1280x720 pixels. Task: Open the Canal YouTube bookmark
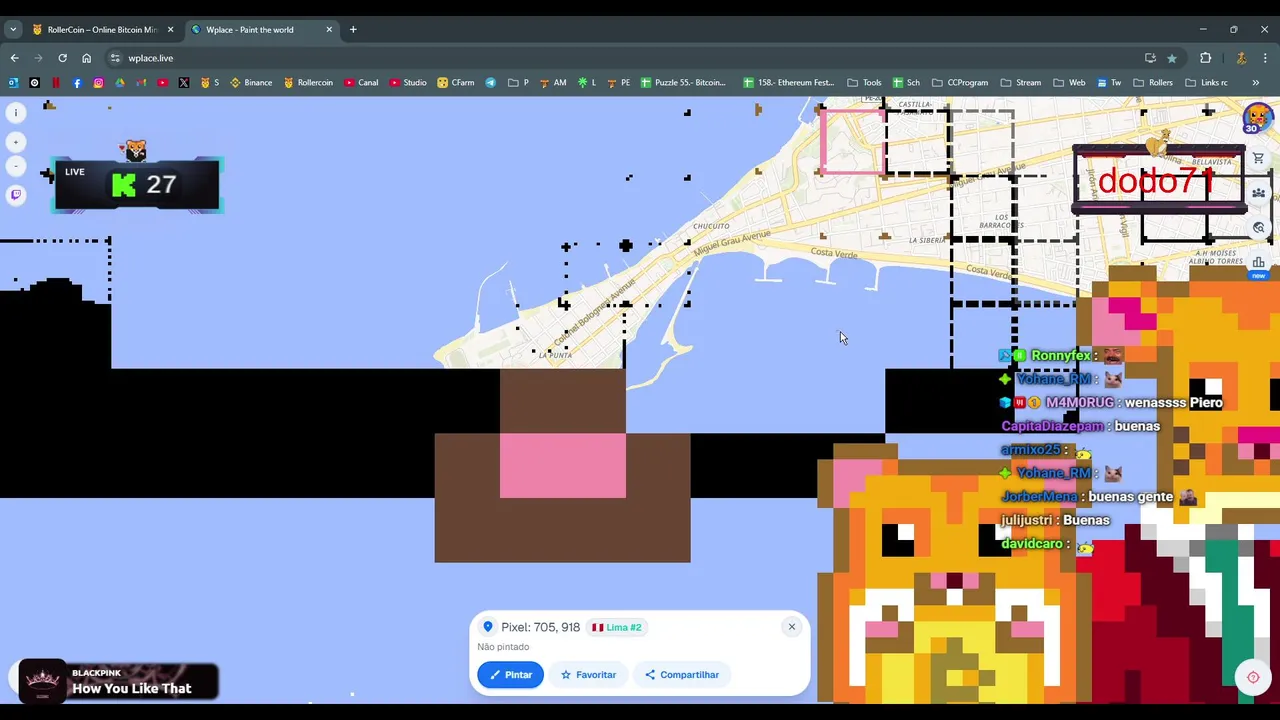click(x=360, y=82)
